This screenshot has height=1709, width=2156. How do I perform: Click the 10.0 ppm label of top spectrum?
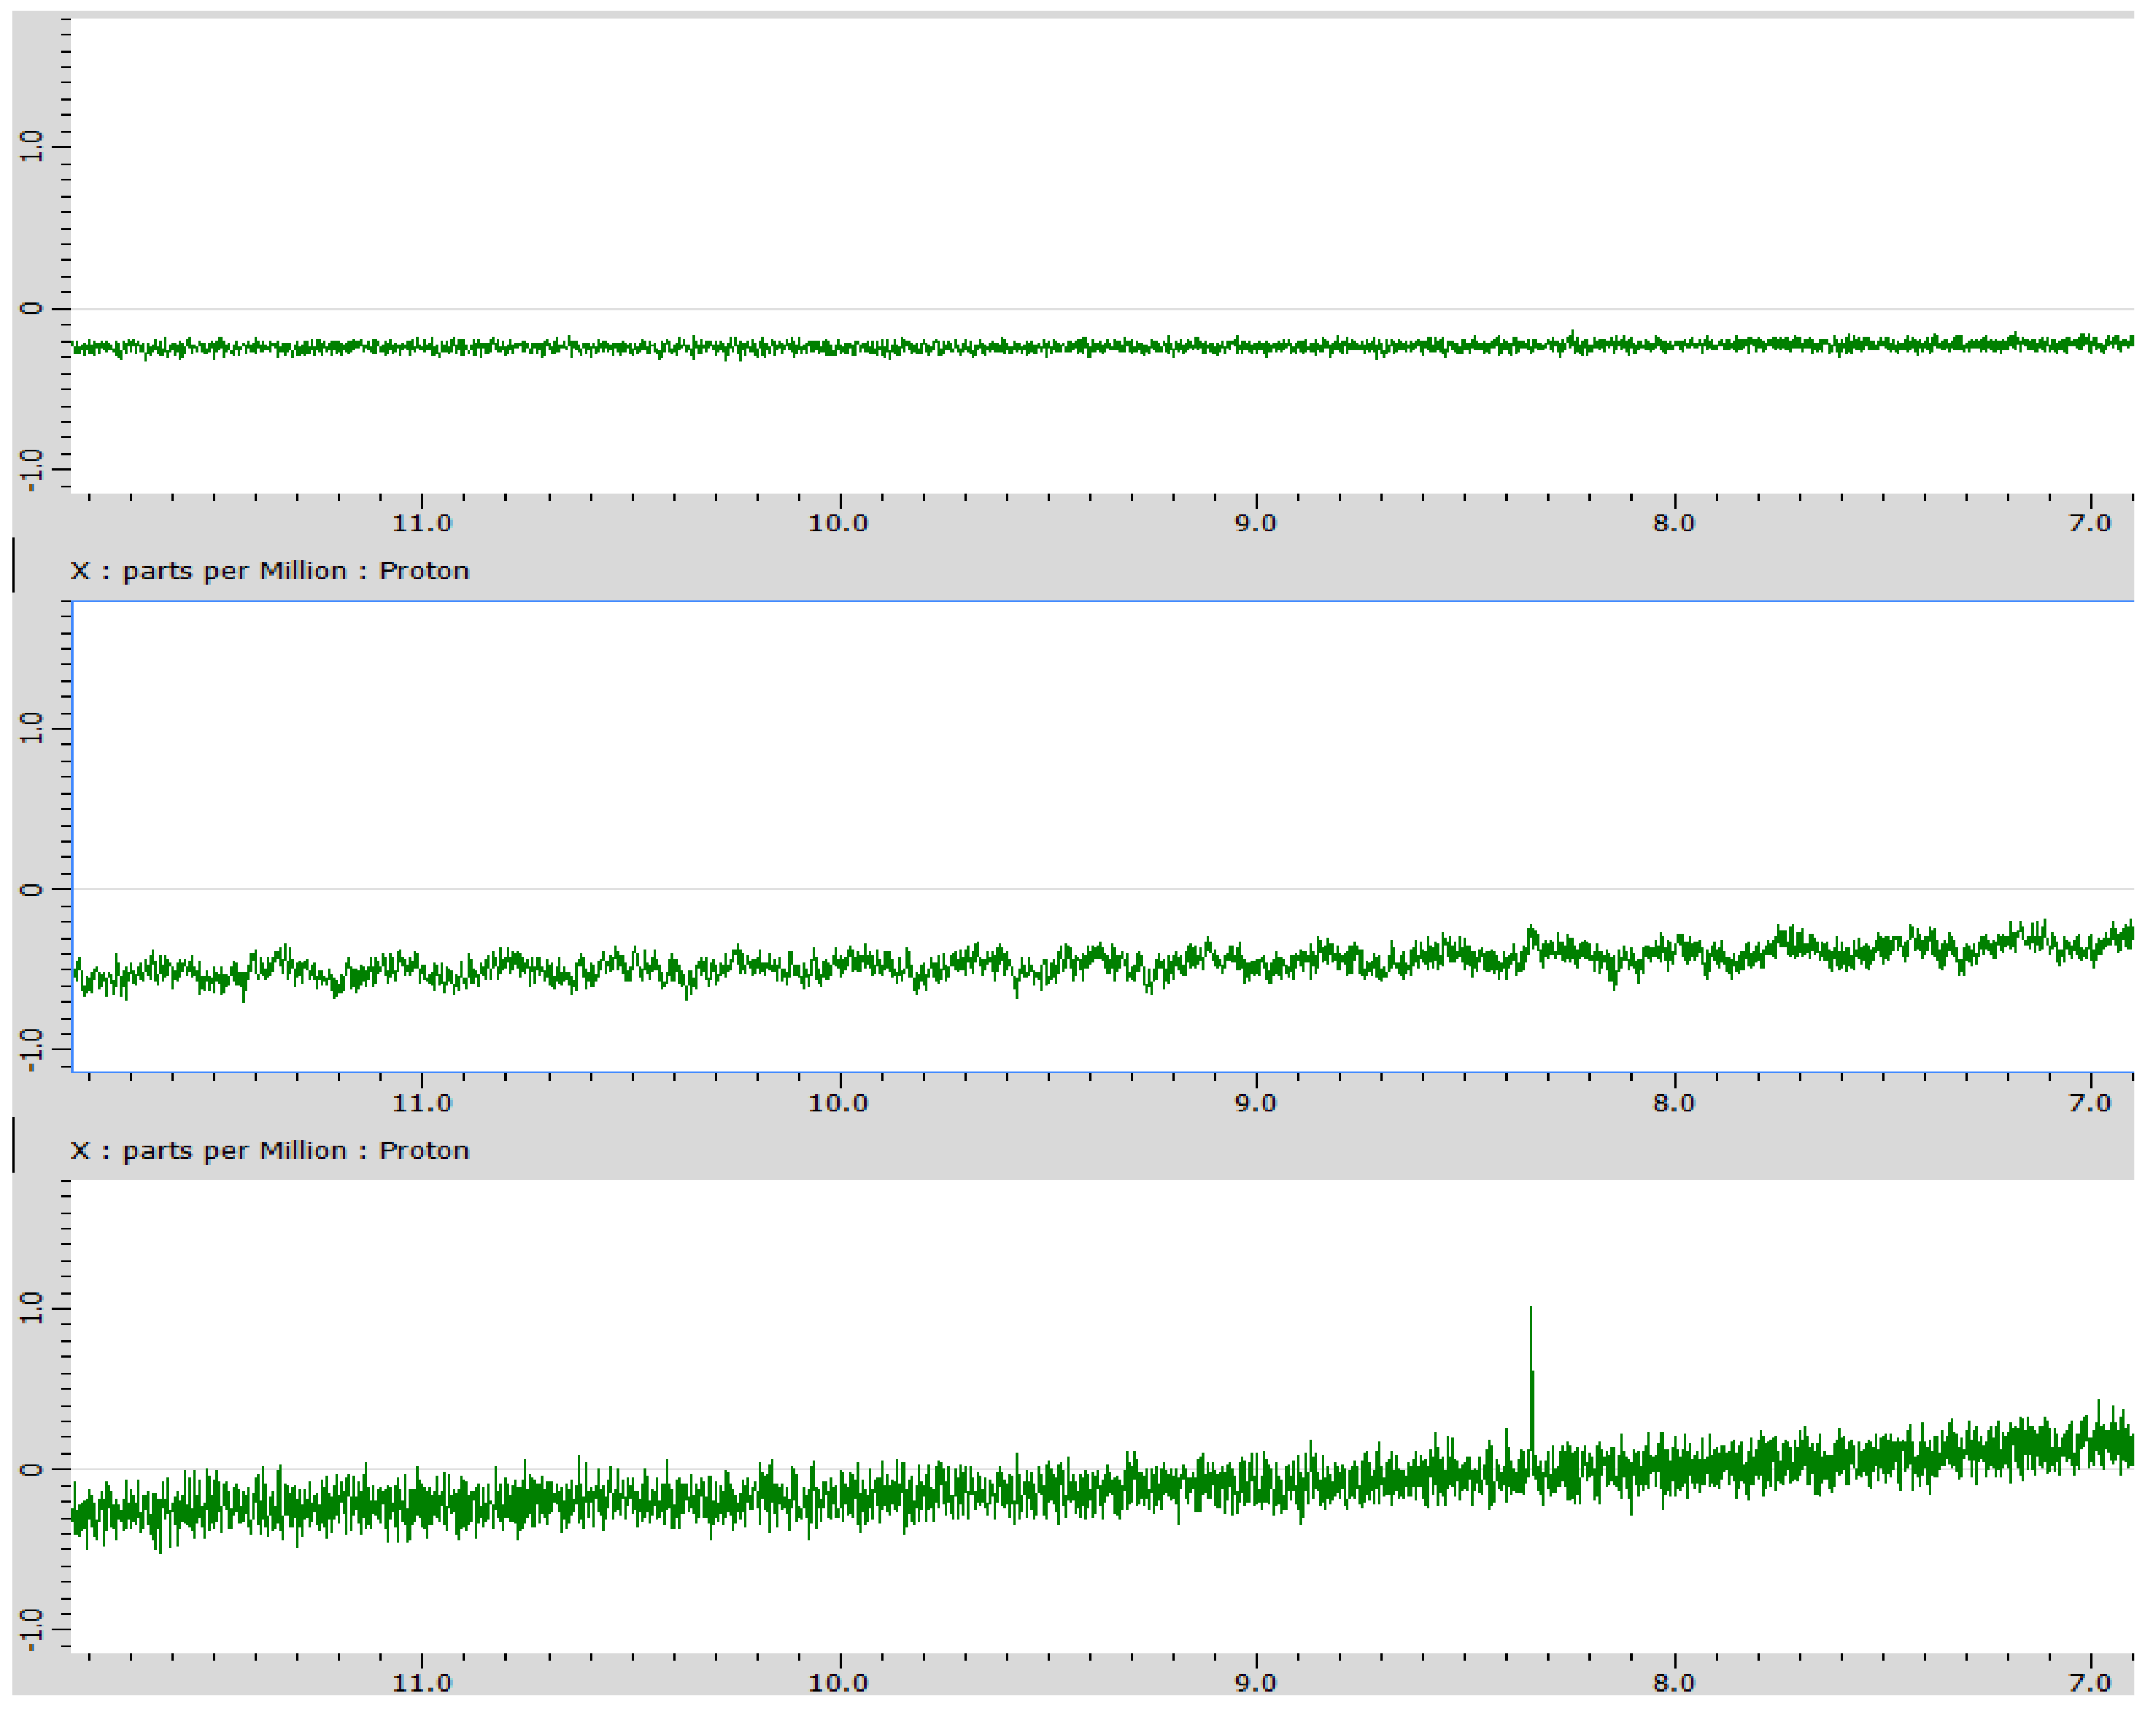(x=838, y=523)
